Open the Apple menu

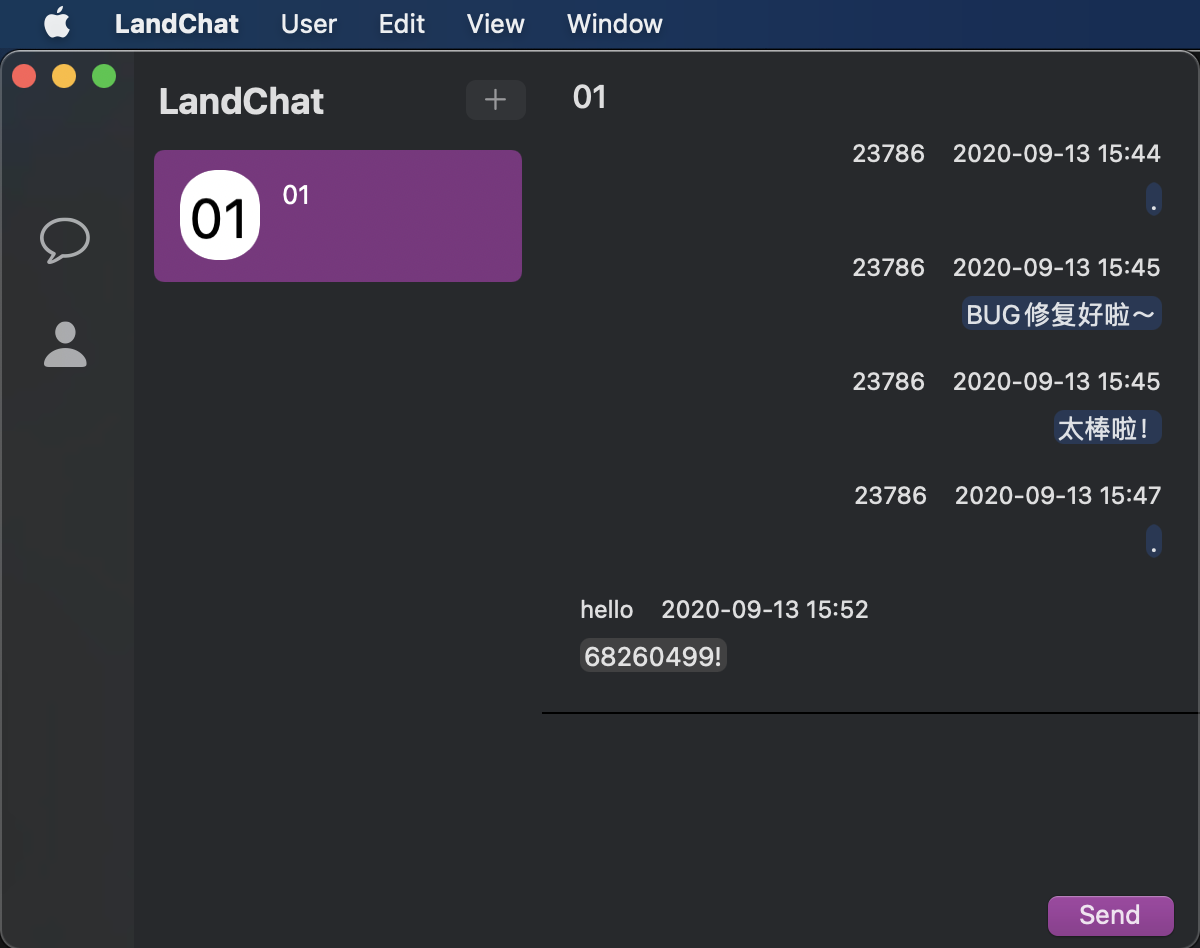pyautogui.click(x=57, y=23)
